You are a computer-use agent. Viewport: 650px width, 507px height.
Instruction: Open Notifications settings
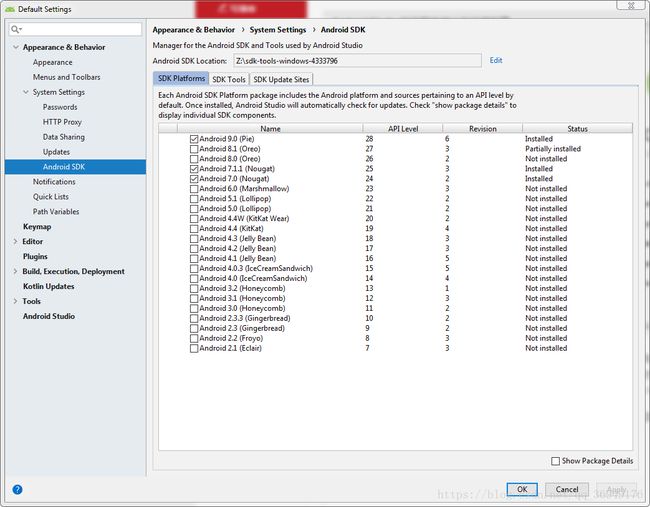pos(54,182)
